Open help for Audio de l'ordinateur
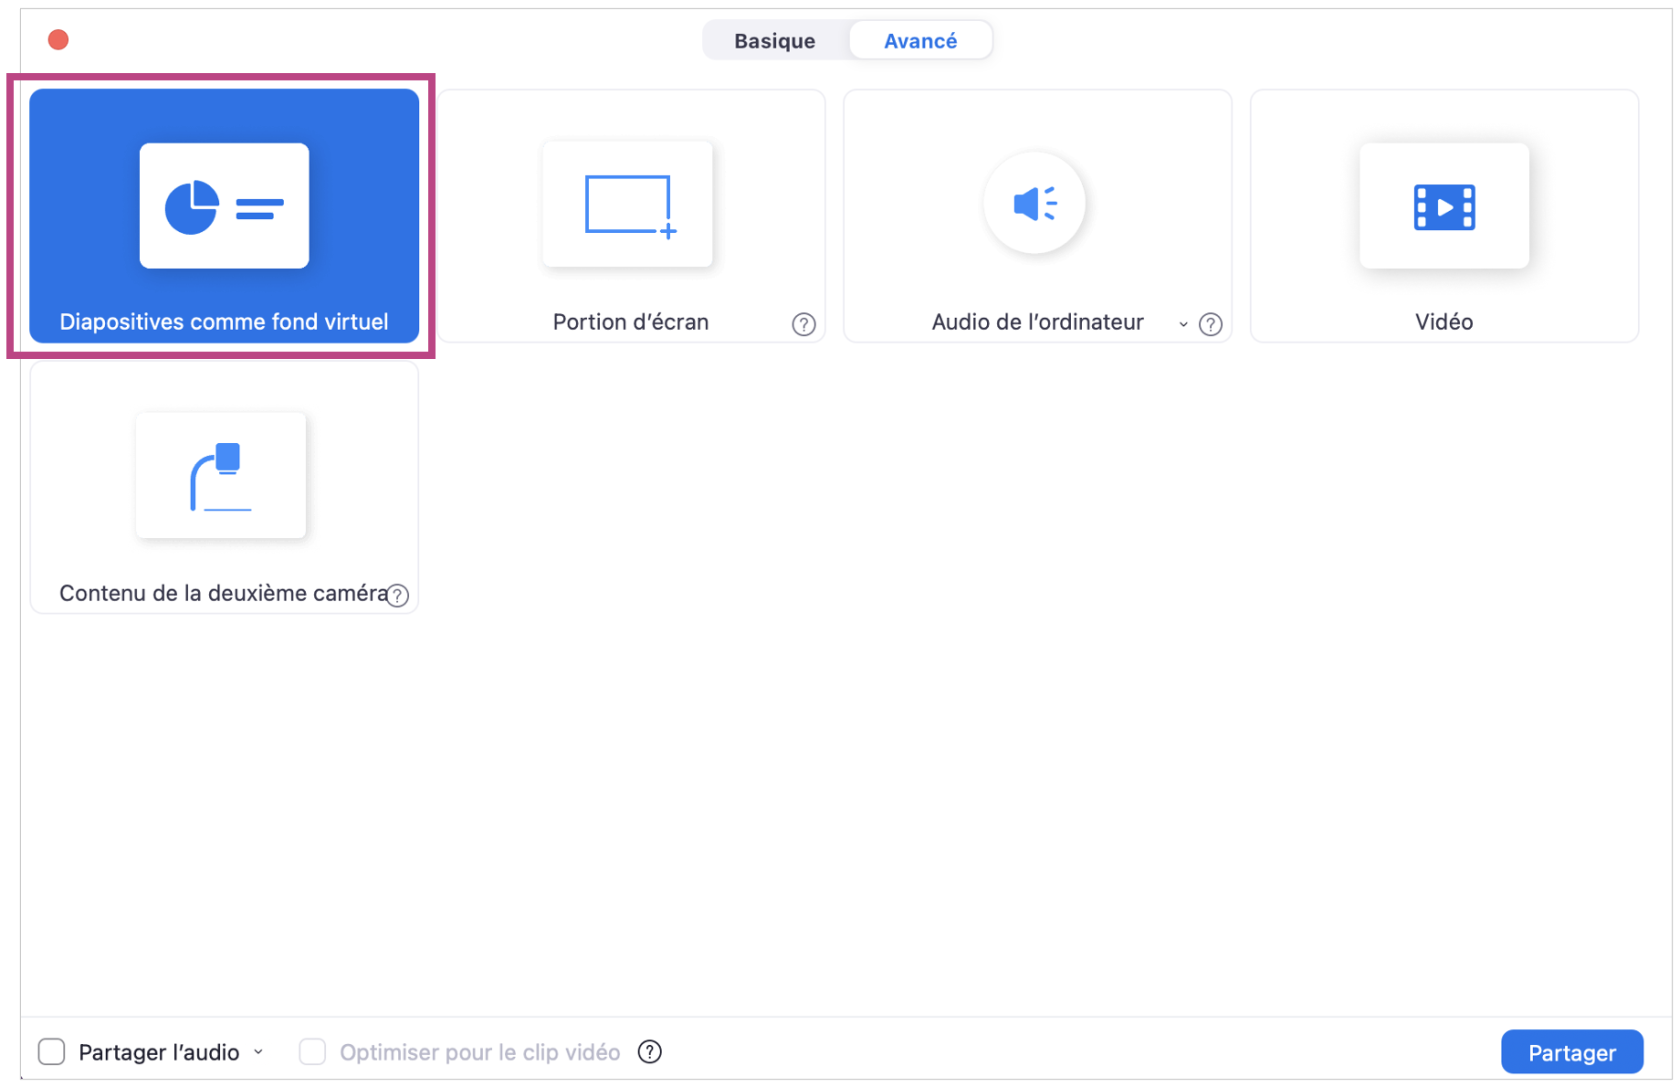 1210,324
